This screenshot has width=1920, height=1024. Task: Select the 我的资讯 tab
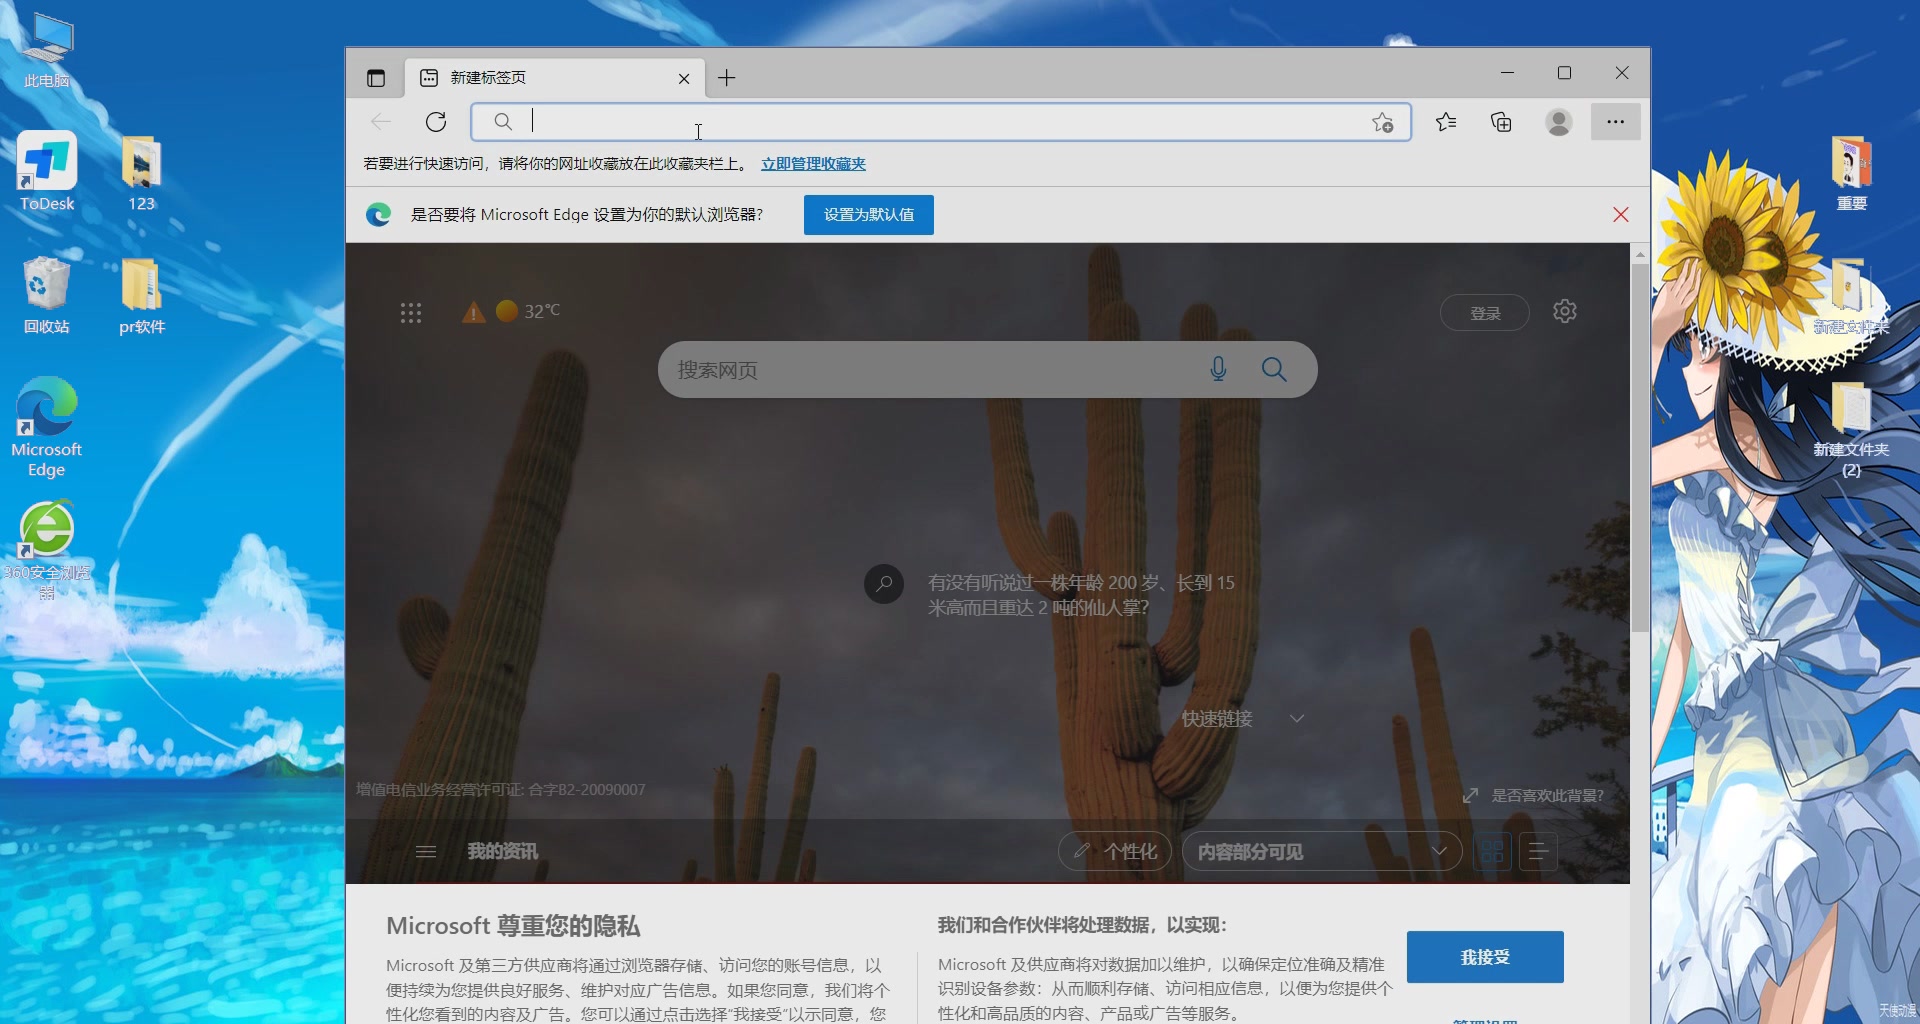[502, 852]
